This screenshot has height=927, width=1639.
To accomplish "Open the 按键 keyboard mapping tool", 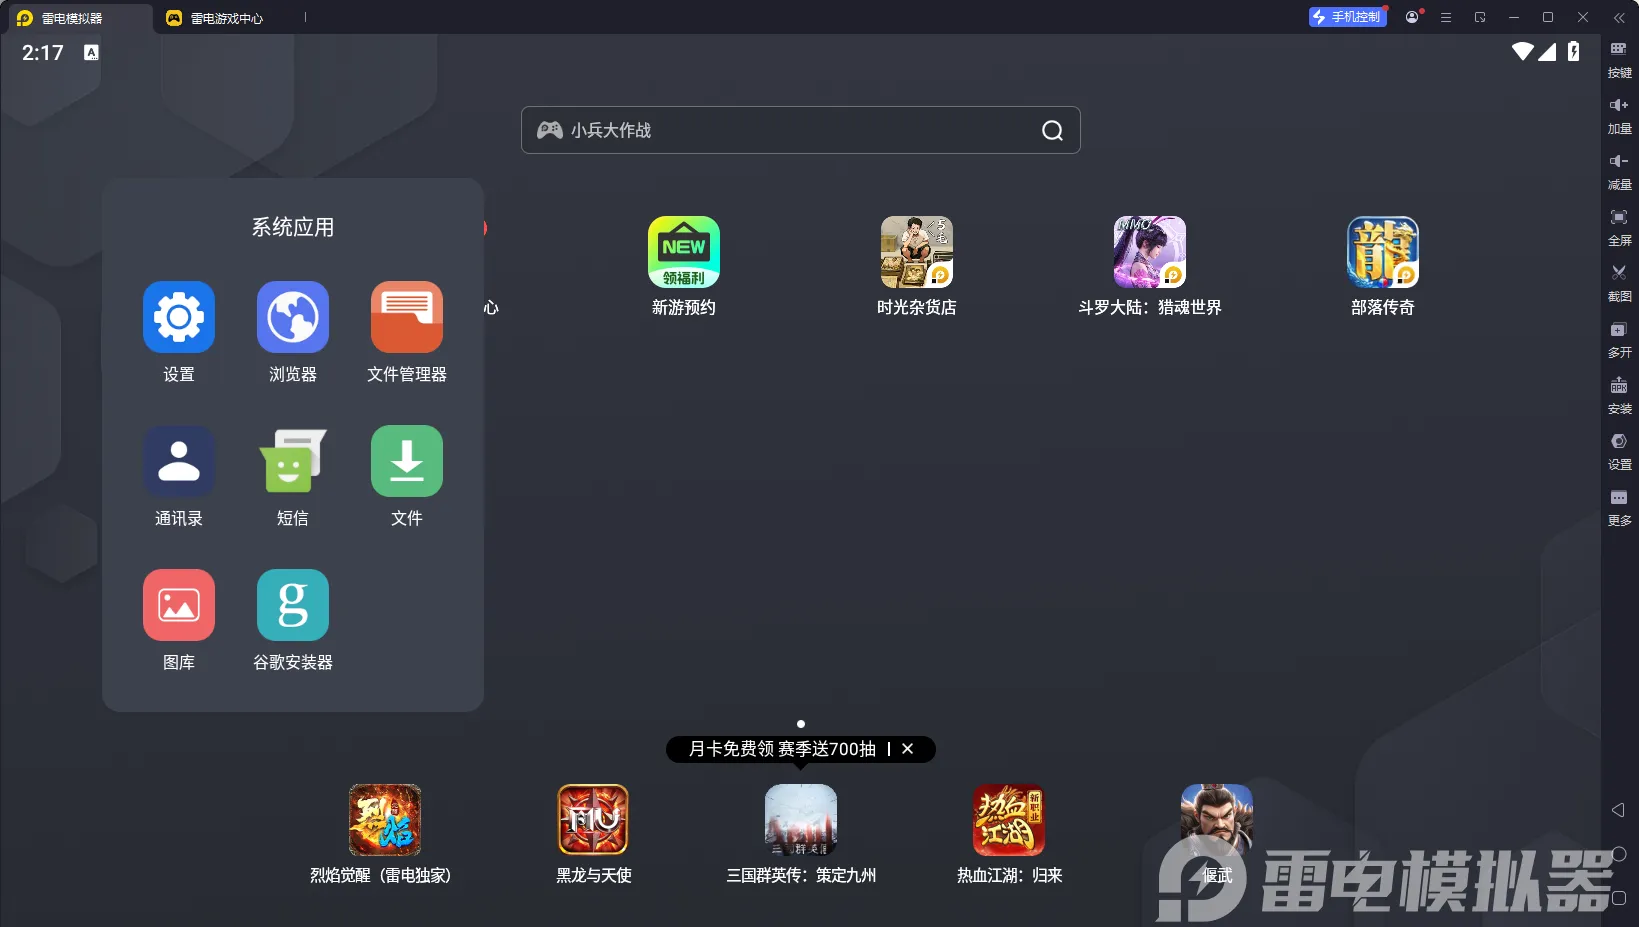I will tap(1620, 60).
